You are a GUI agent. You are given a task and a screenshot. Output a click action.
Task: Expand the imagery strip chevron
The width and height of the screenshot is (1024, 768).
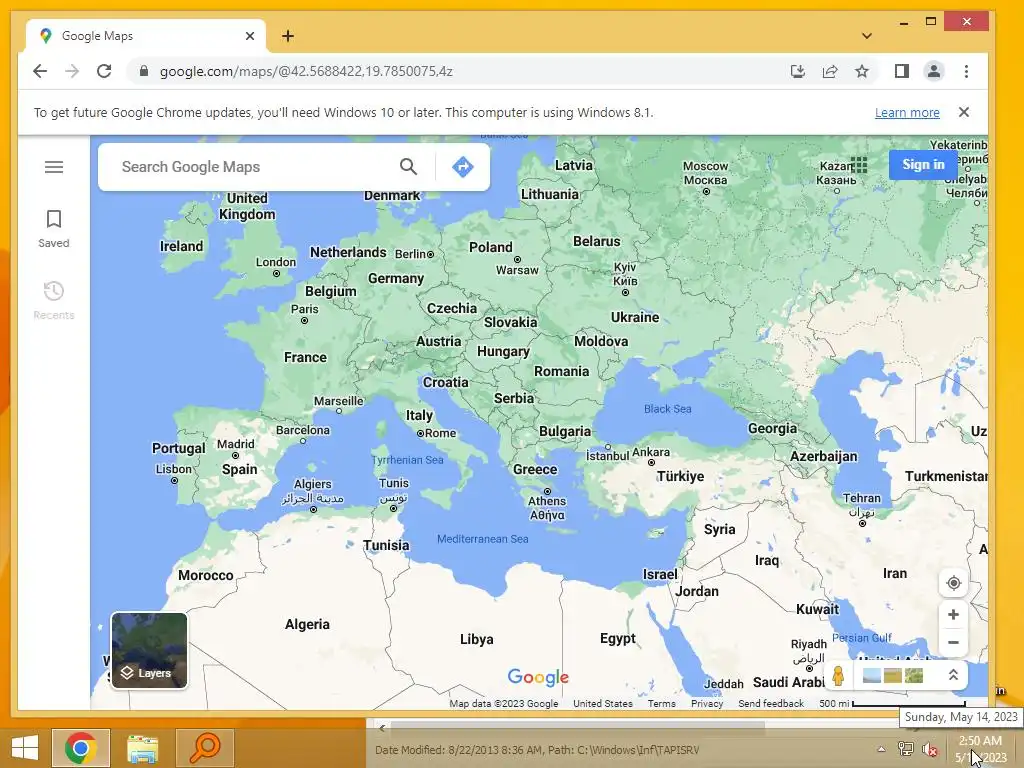point(953,675)
